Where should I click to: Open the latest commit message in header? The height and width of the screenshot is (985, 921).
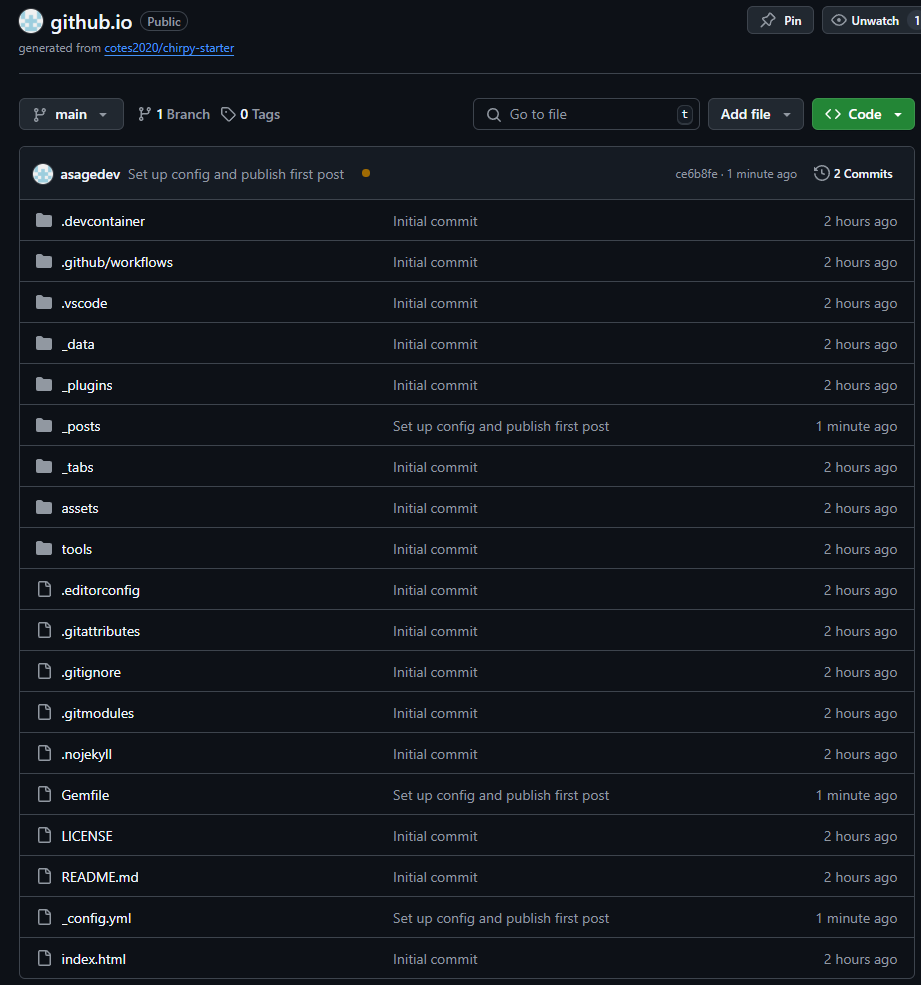(x=236, y=175)
